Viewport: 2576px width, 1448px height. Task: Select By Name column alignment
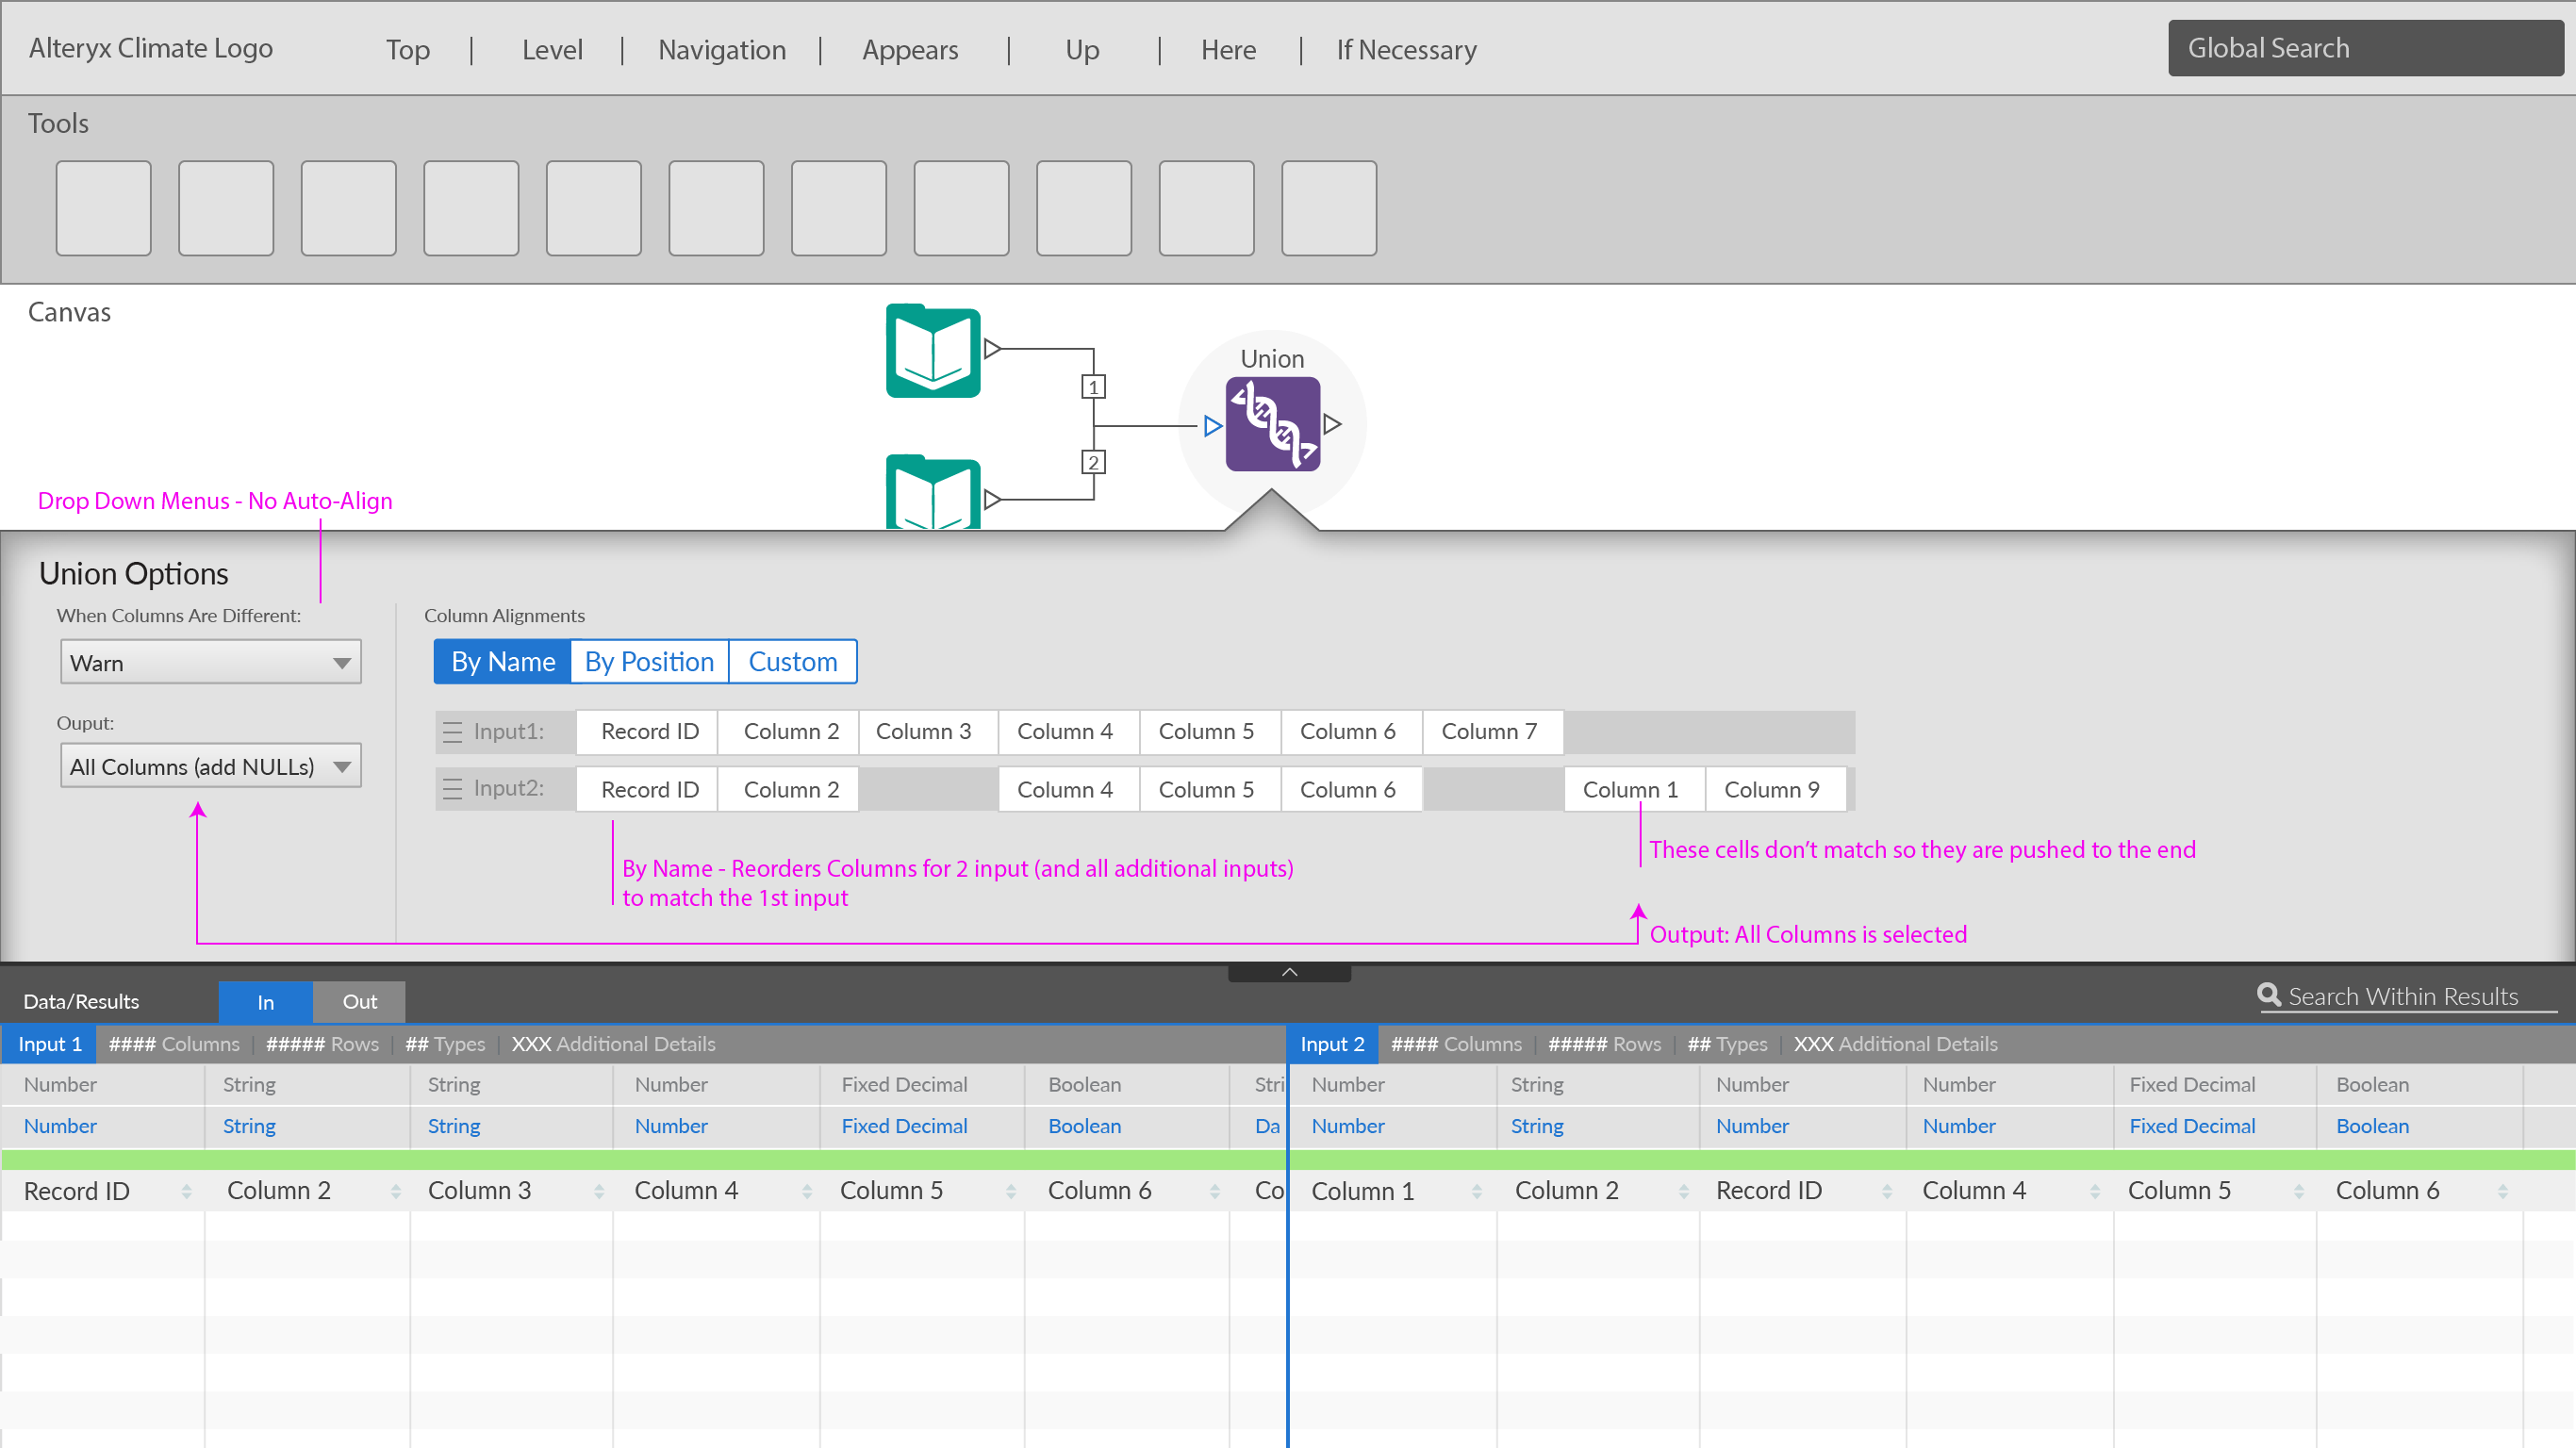[502, 662]
